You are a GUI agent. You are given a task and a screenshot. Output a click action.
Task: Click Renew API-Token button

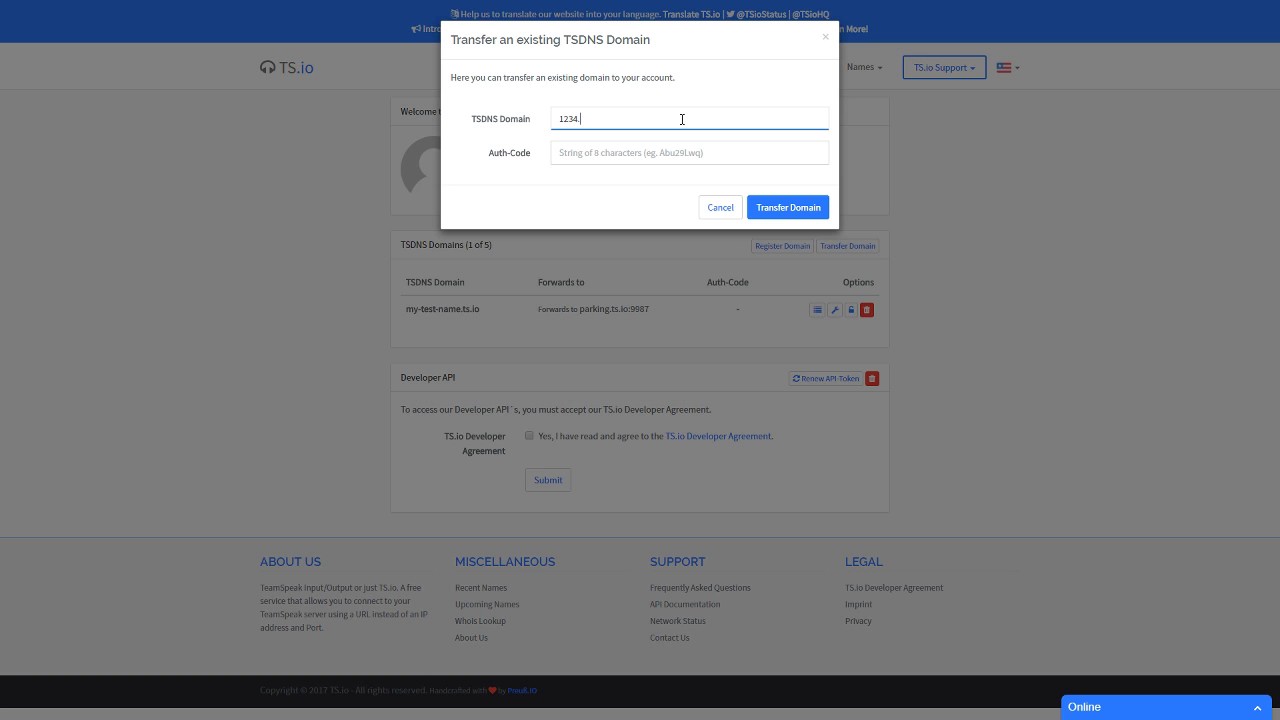pos(825,379)
